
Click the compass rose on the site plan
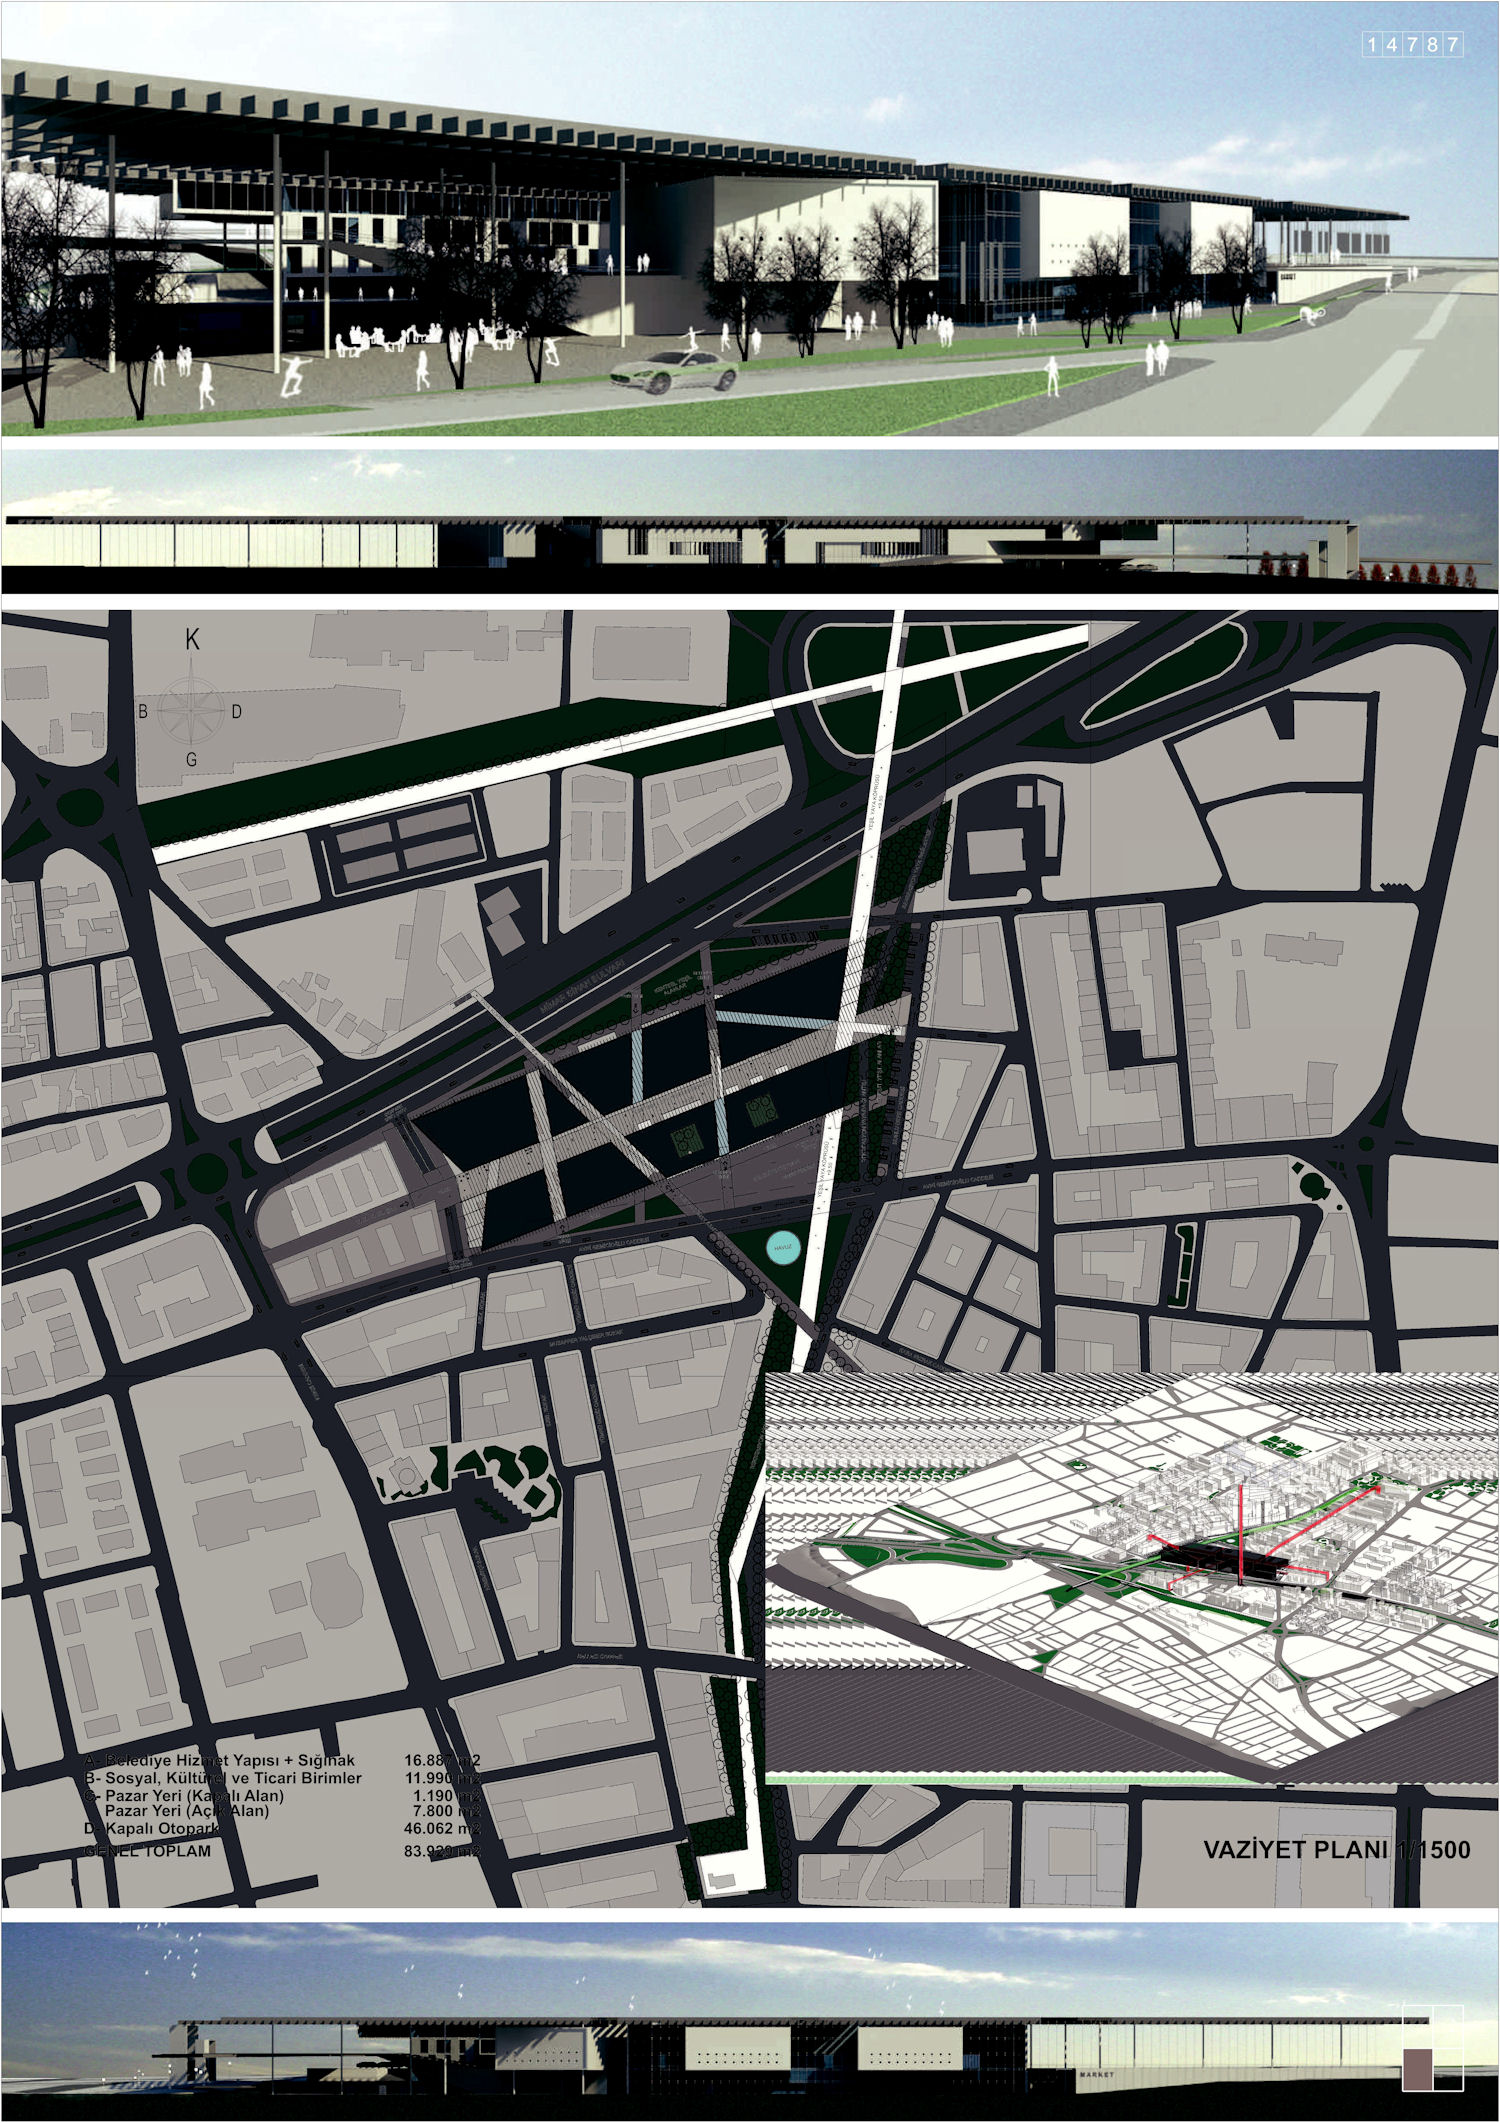[x=191, y=709]
